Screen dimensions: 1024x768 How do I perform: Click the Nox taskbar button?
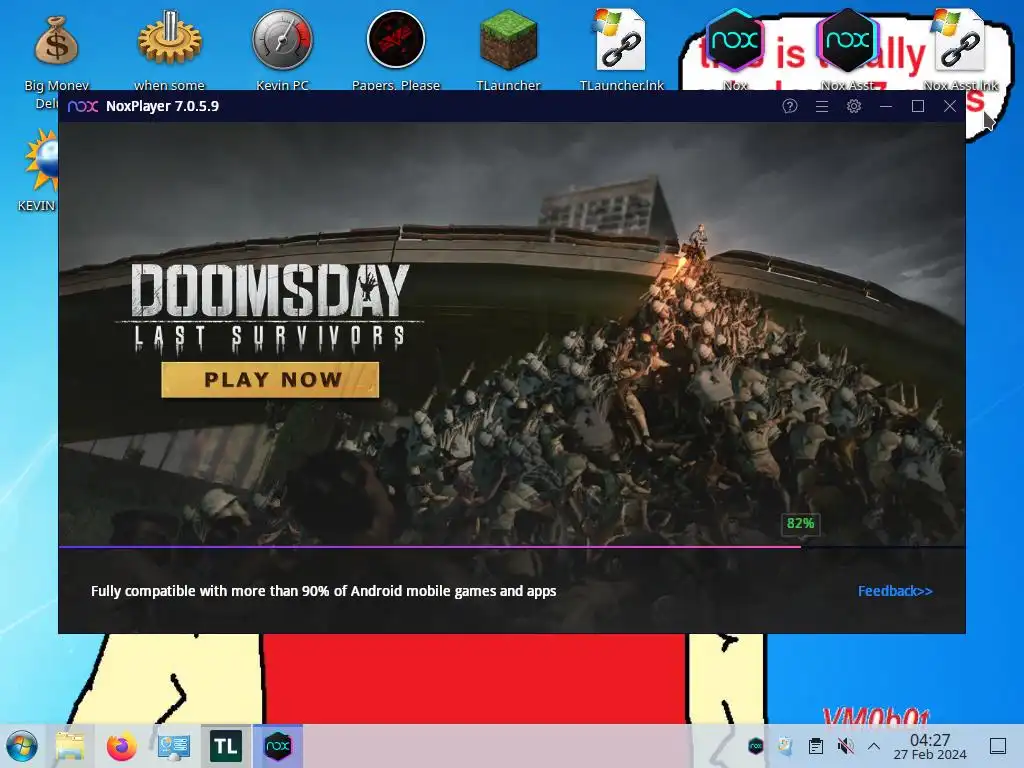[x=278, y=745]
